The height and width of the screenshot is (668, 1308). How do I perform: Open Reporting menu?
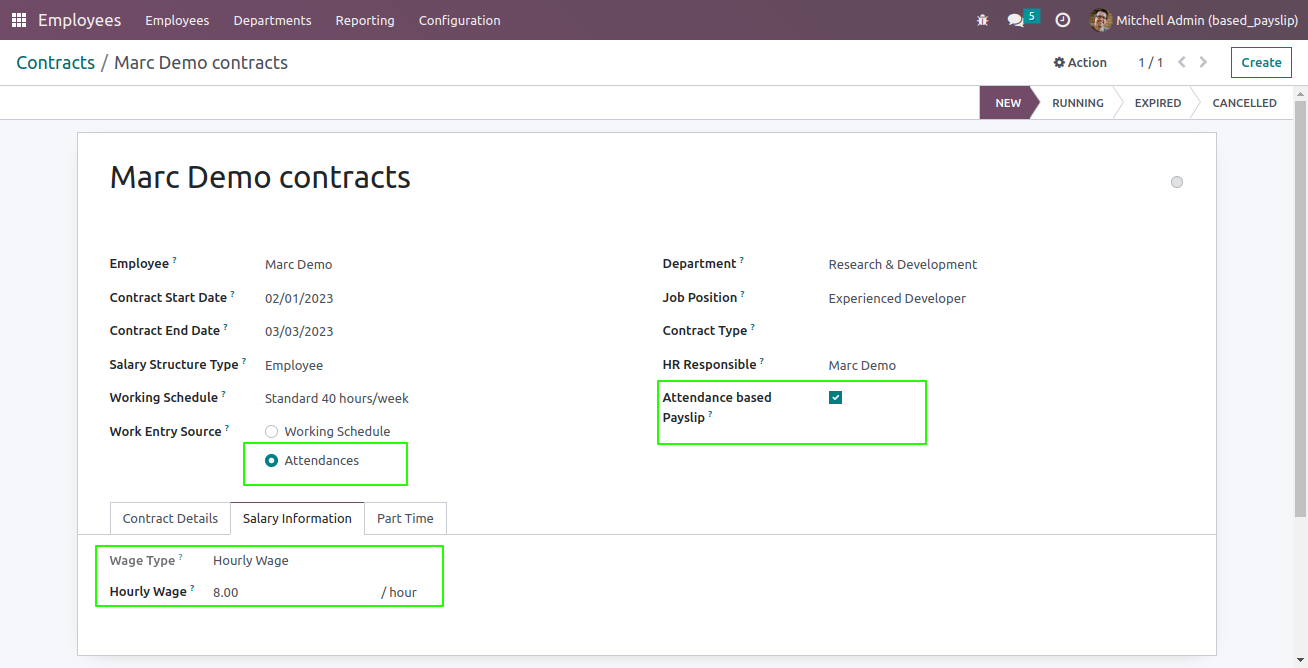click(365, 20)
